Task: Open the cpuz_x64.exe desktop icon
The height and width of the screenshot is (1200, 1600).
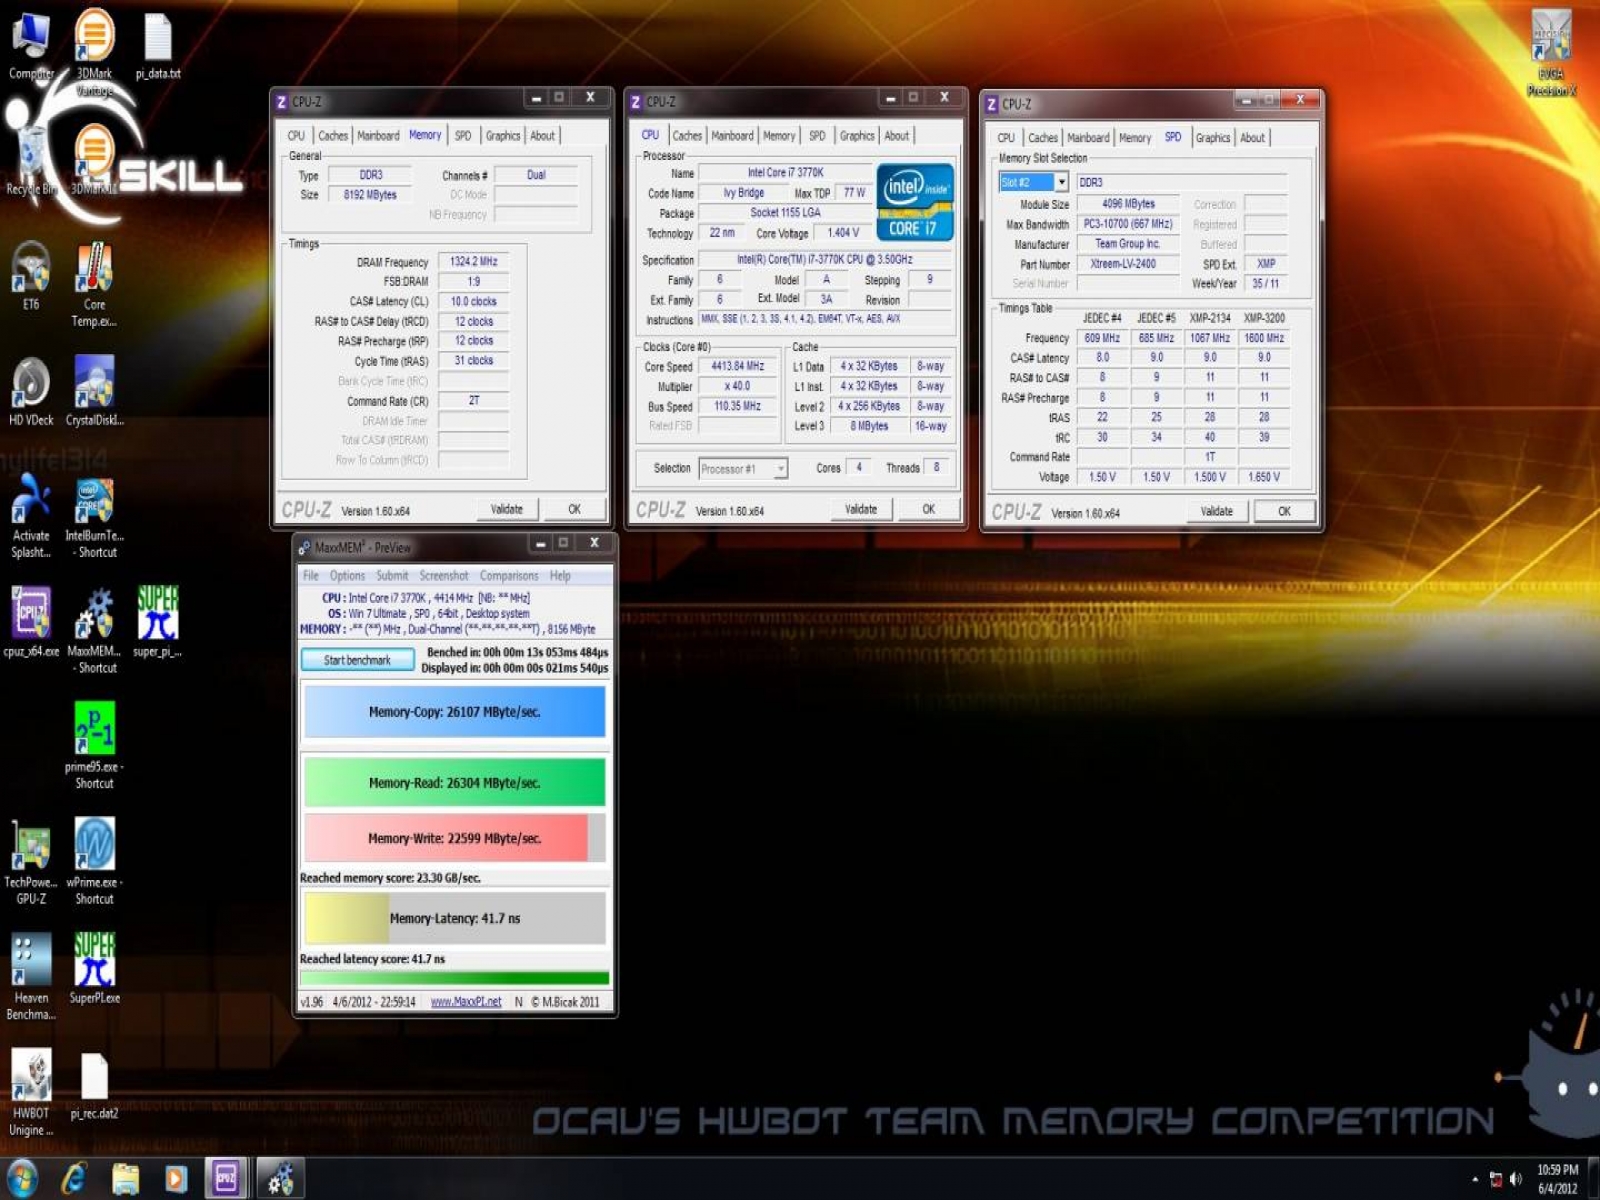Action: [x=31, y=622]
